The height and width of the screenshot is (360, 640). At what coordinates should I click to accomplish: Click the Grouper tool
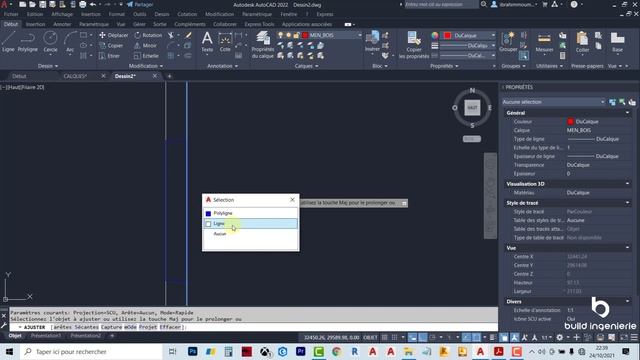[x=508, y=42]
